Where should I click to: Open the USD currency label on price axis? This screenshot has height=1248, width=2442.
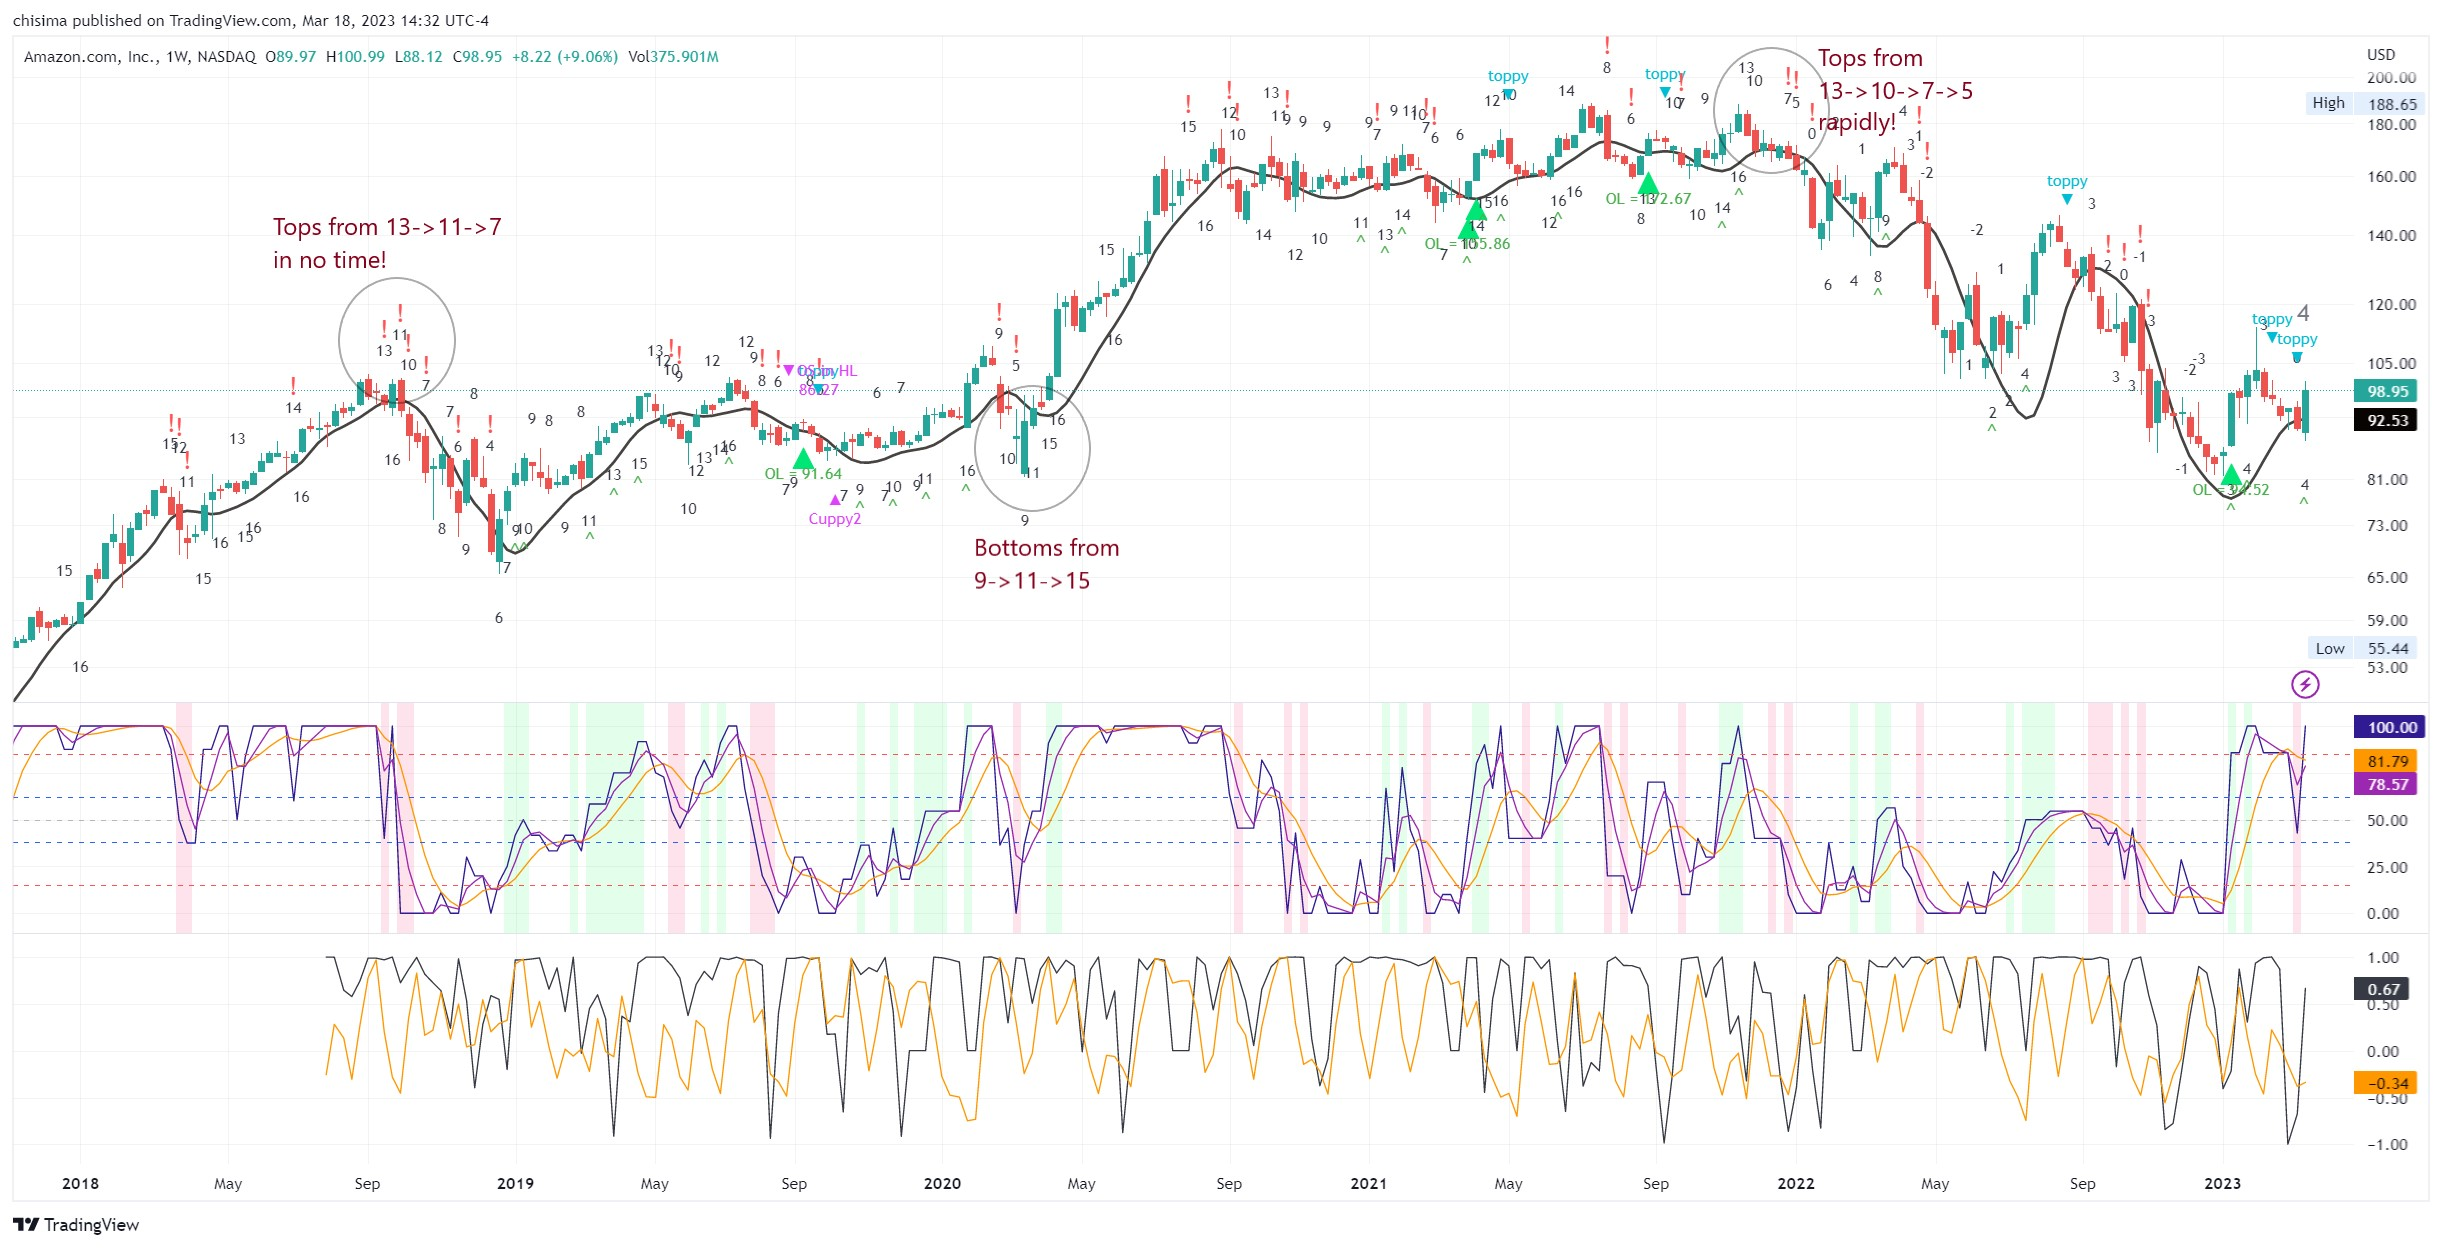(x=2380, y=54)
